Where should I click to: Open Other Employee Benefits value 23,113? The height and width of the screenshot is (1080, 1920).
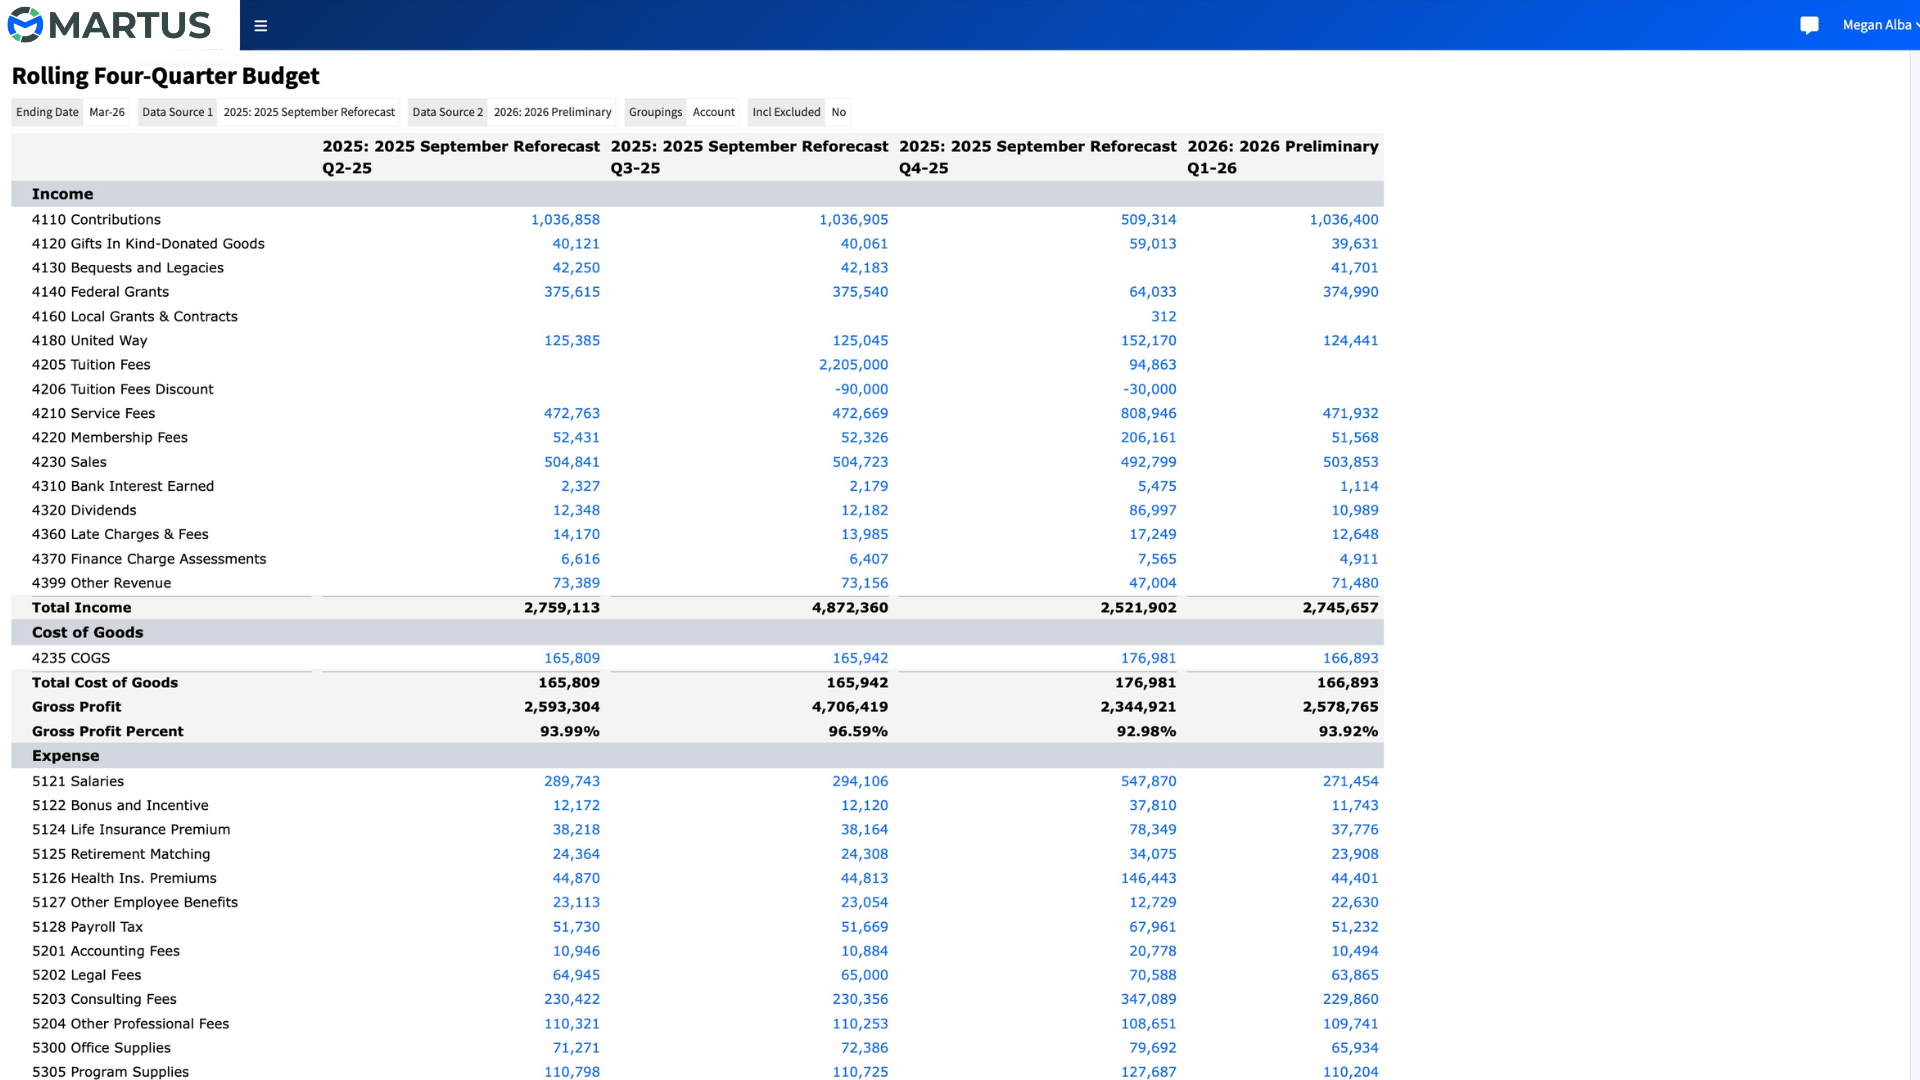[576, 902]
